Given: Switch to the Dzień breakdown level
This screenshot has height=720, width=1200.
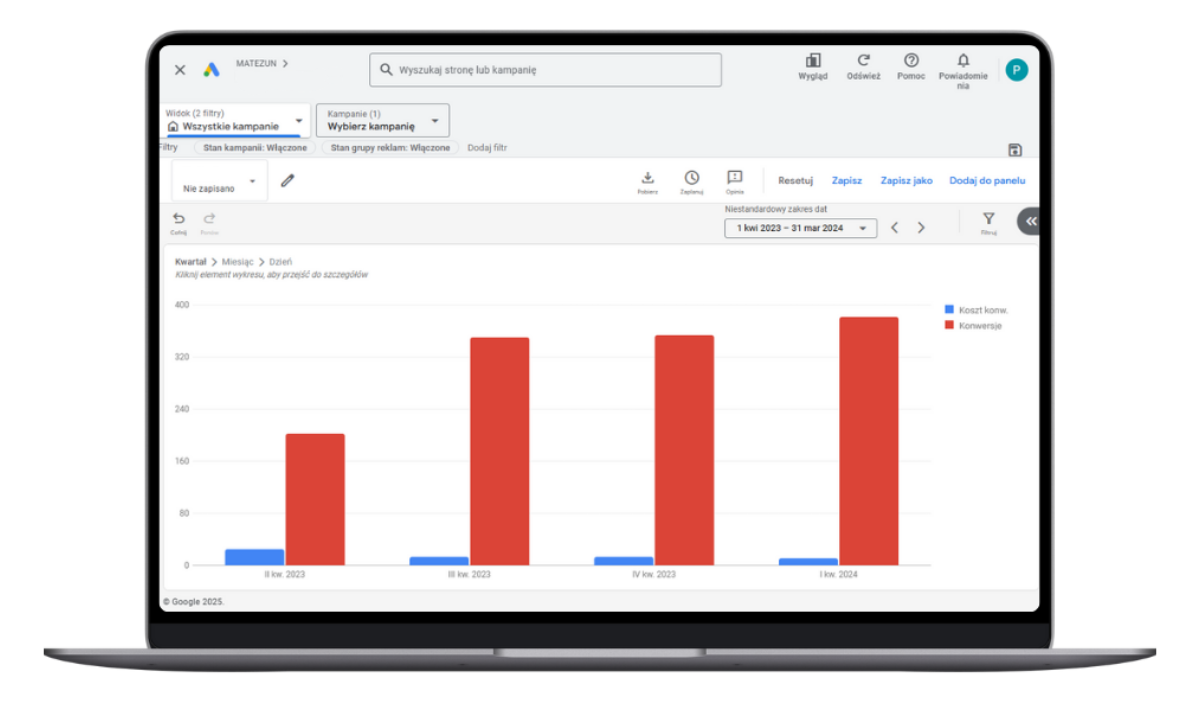Looking at the screenshot, I should click(281, 261).
